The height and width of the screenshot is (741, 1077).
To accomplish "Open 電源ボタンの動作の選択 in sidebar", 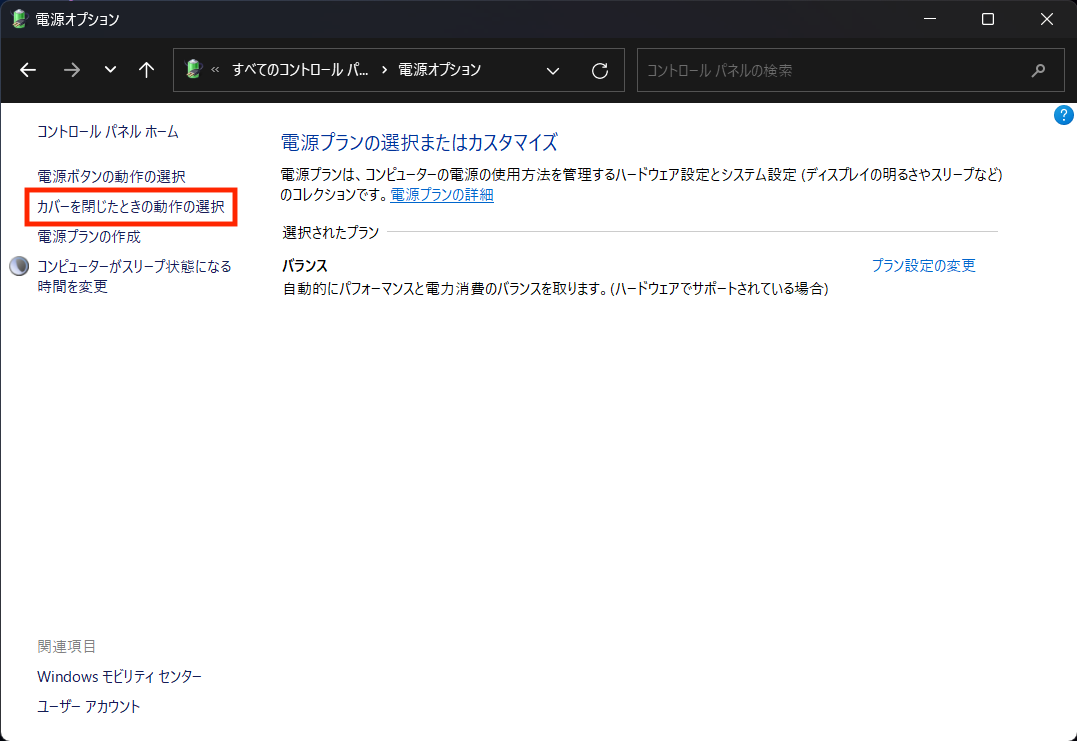I will coord(111,176).
